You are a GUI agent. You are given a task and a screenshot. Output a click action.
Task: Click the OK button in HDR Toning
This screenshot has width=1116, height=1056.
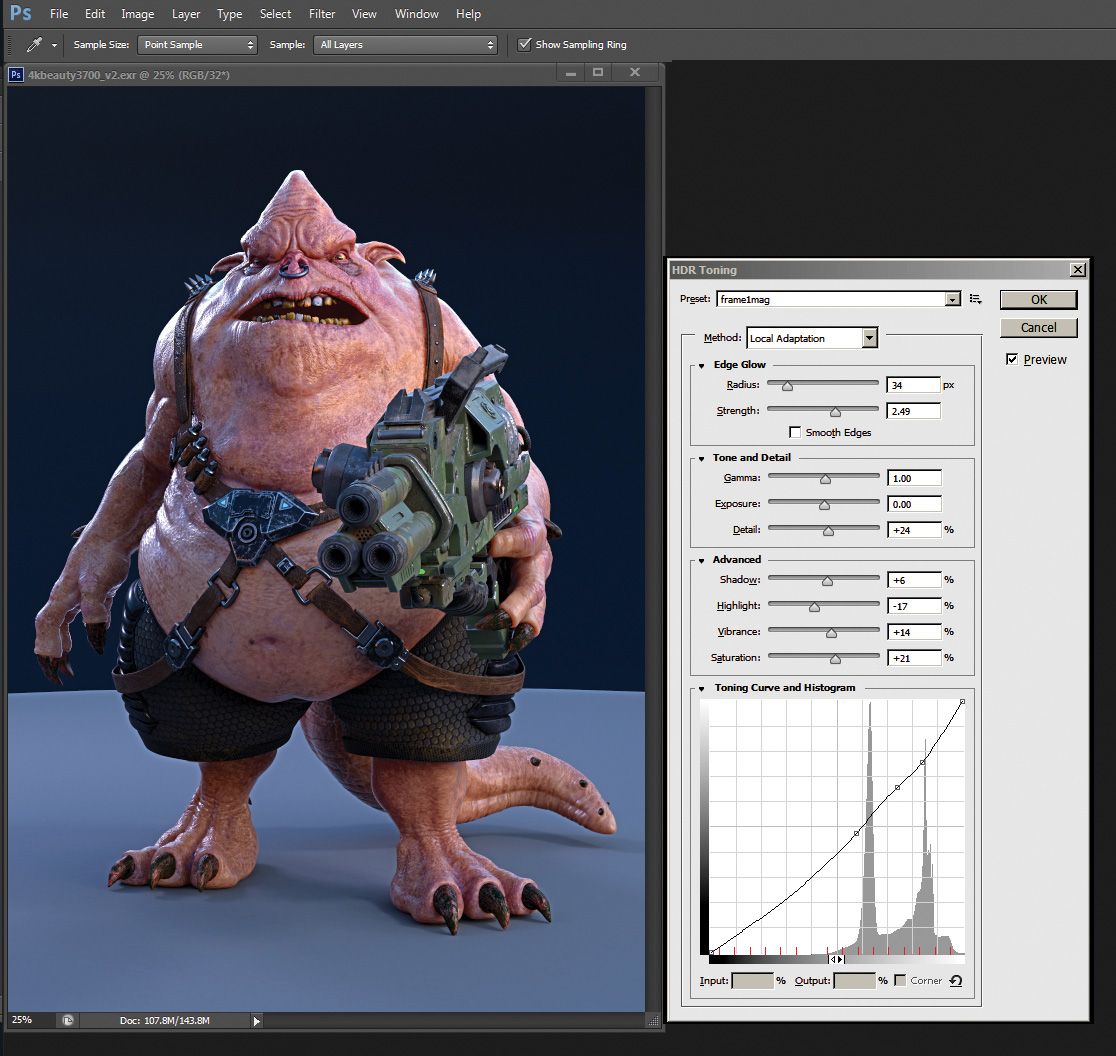pyautogui.click(x=1038, y=299)
